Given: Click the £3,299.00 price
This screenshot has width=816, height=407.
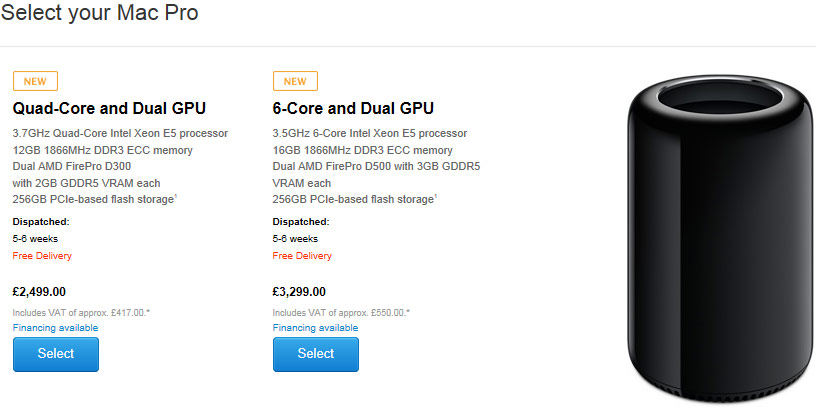Looking at the screenshot, I should tap(299, 292).
